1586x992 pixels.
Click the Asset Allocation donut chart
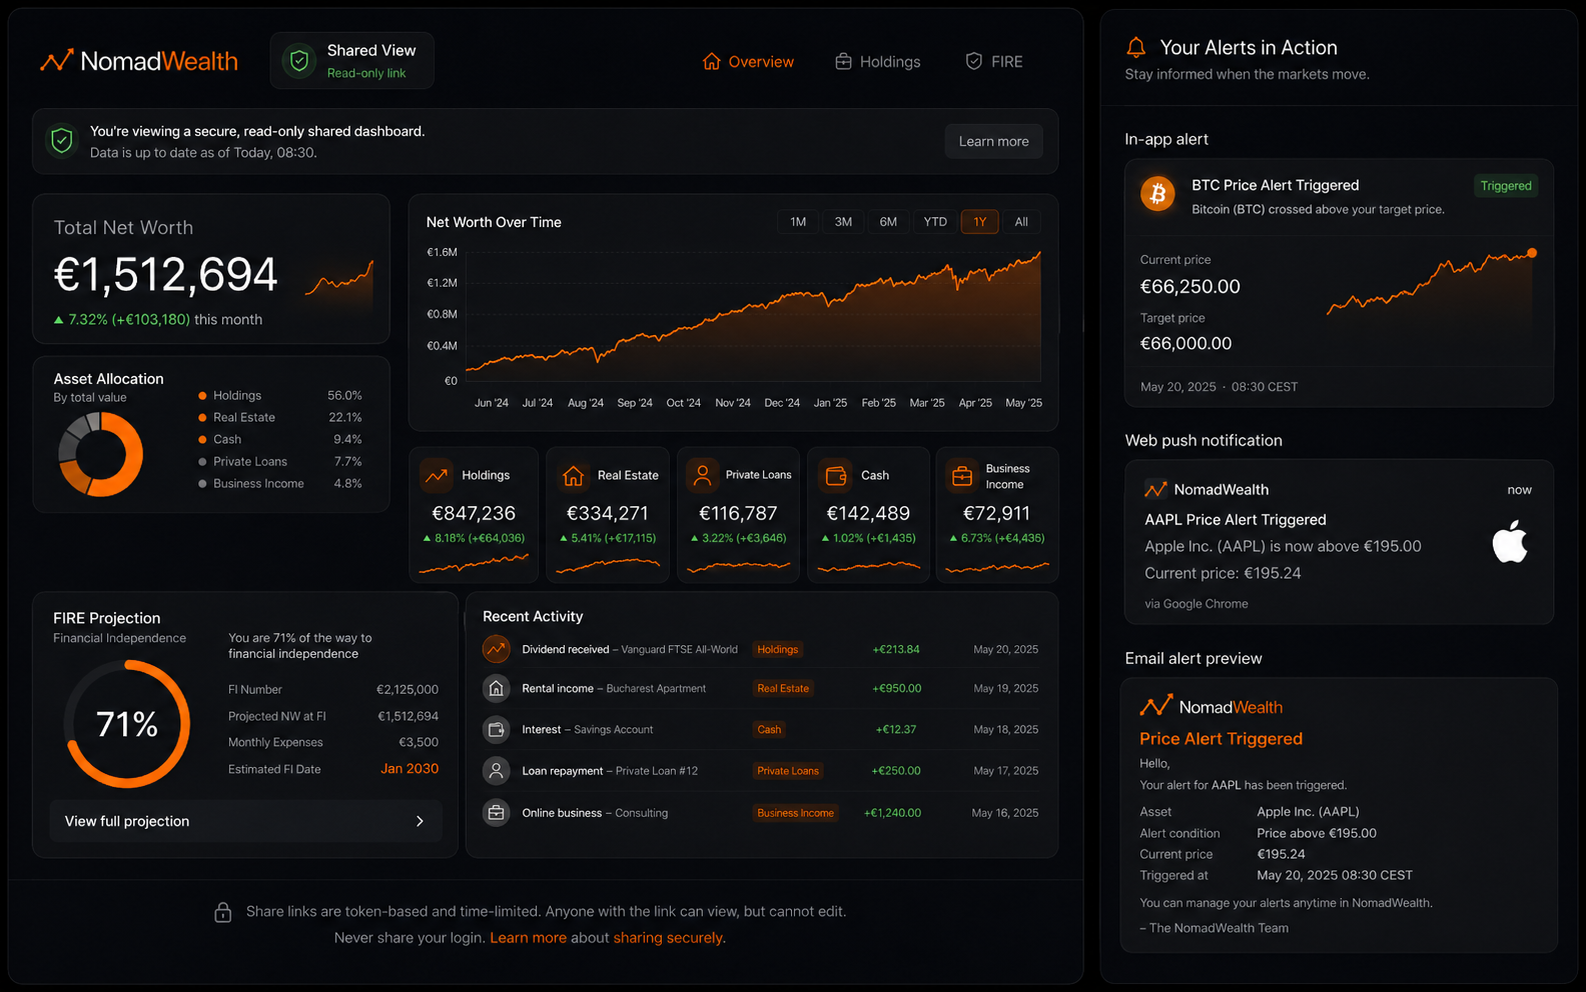coord(101,455)
